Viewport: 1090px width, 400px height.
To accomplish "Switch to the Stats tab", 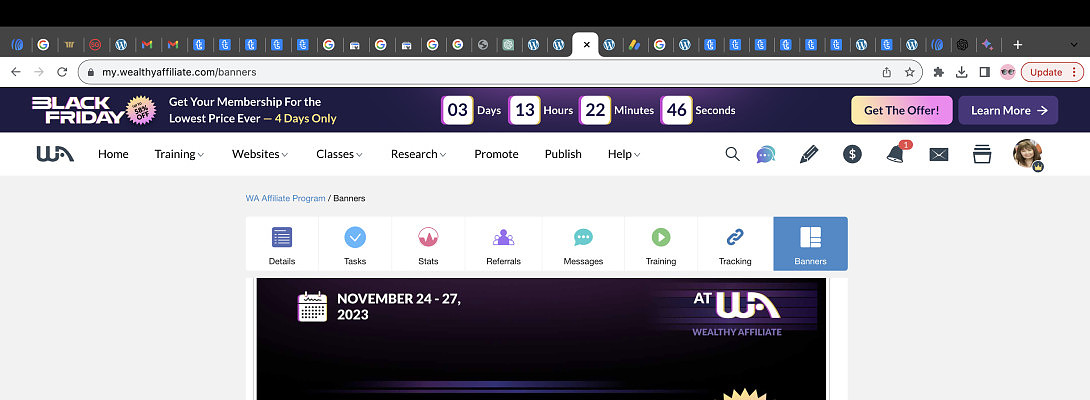I will click(428, 244).
